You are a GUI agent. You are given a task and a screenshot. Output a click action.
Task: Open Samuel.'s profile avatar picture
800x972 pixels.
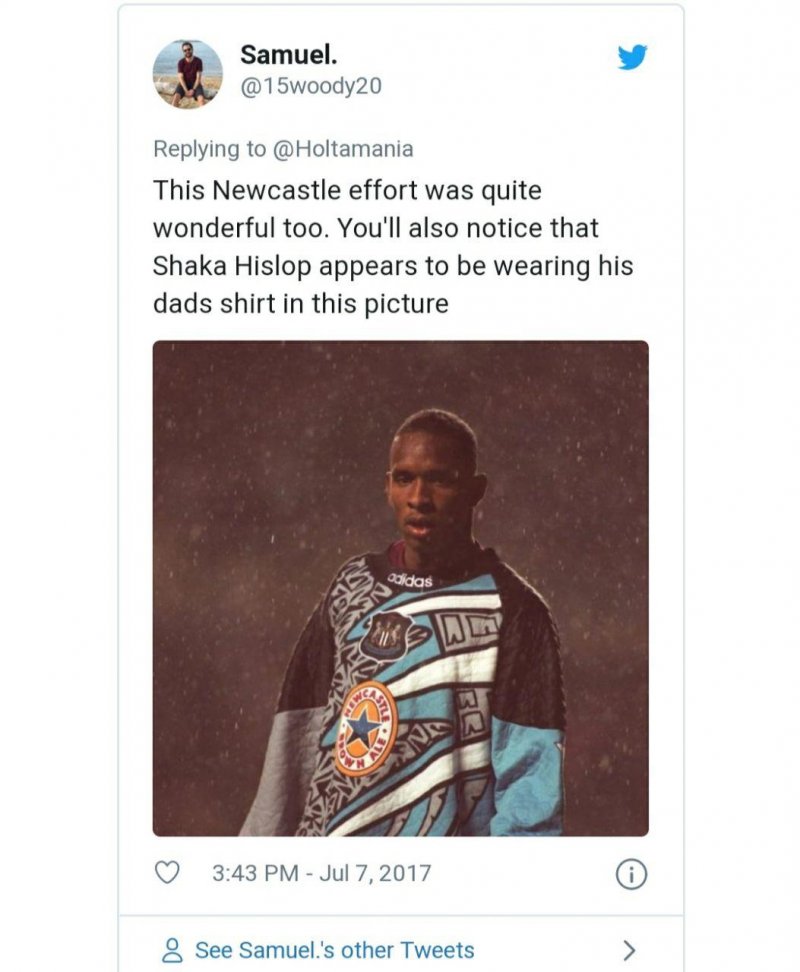coord(188,74)
